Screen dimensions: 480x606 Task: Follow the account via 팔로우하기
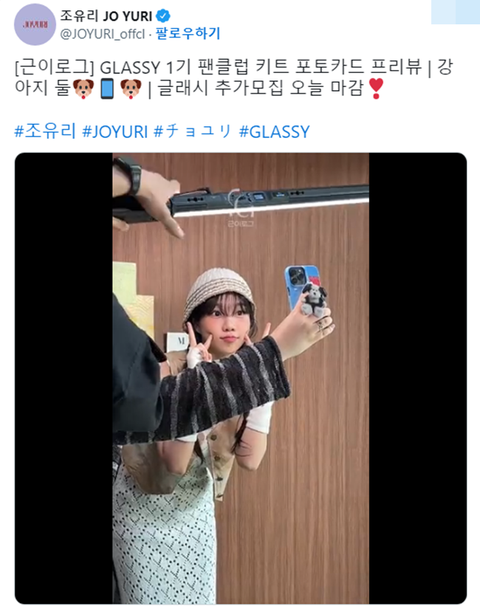187,34
